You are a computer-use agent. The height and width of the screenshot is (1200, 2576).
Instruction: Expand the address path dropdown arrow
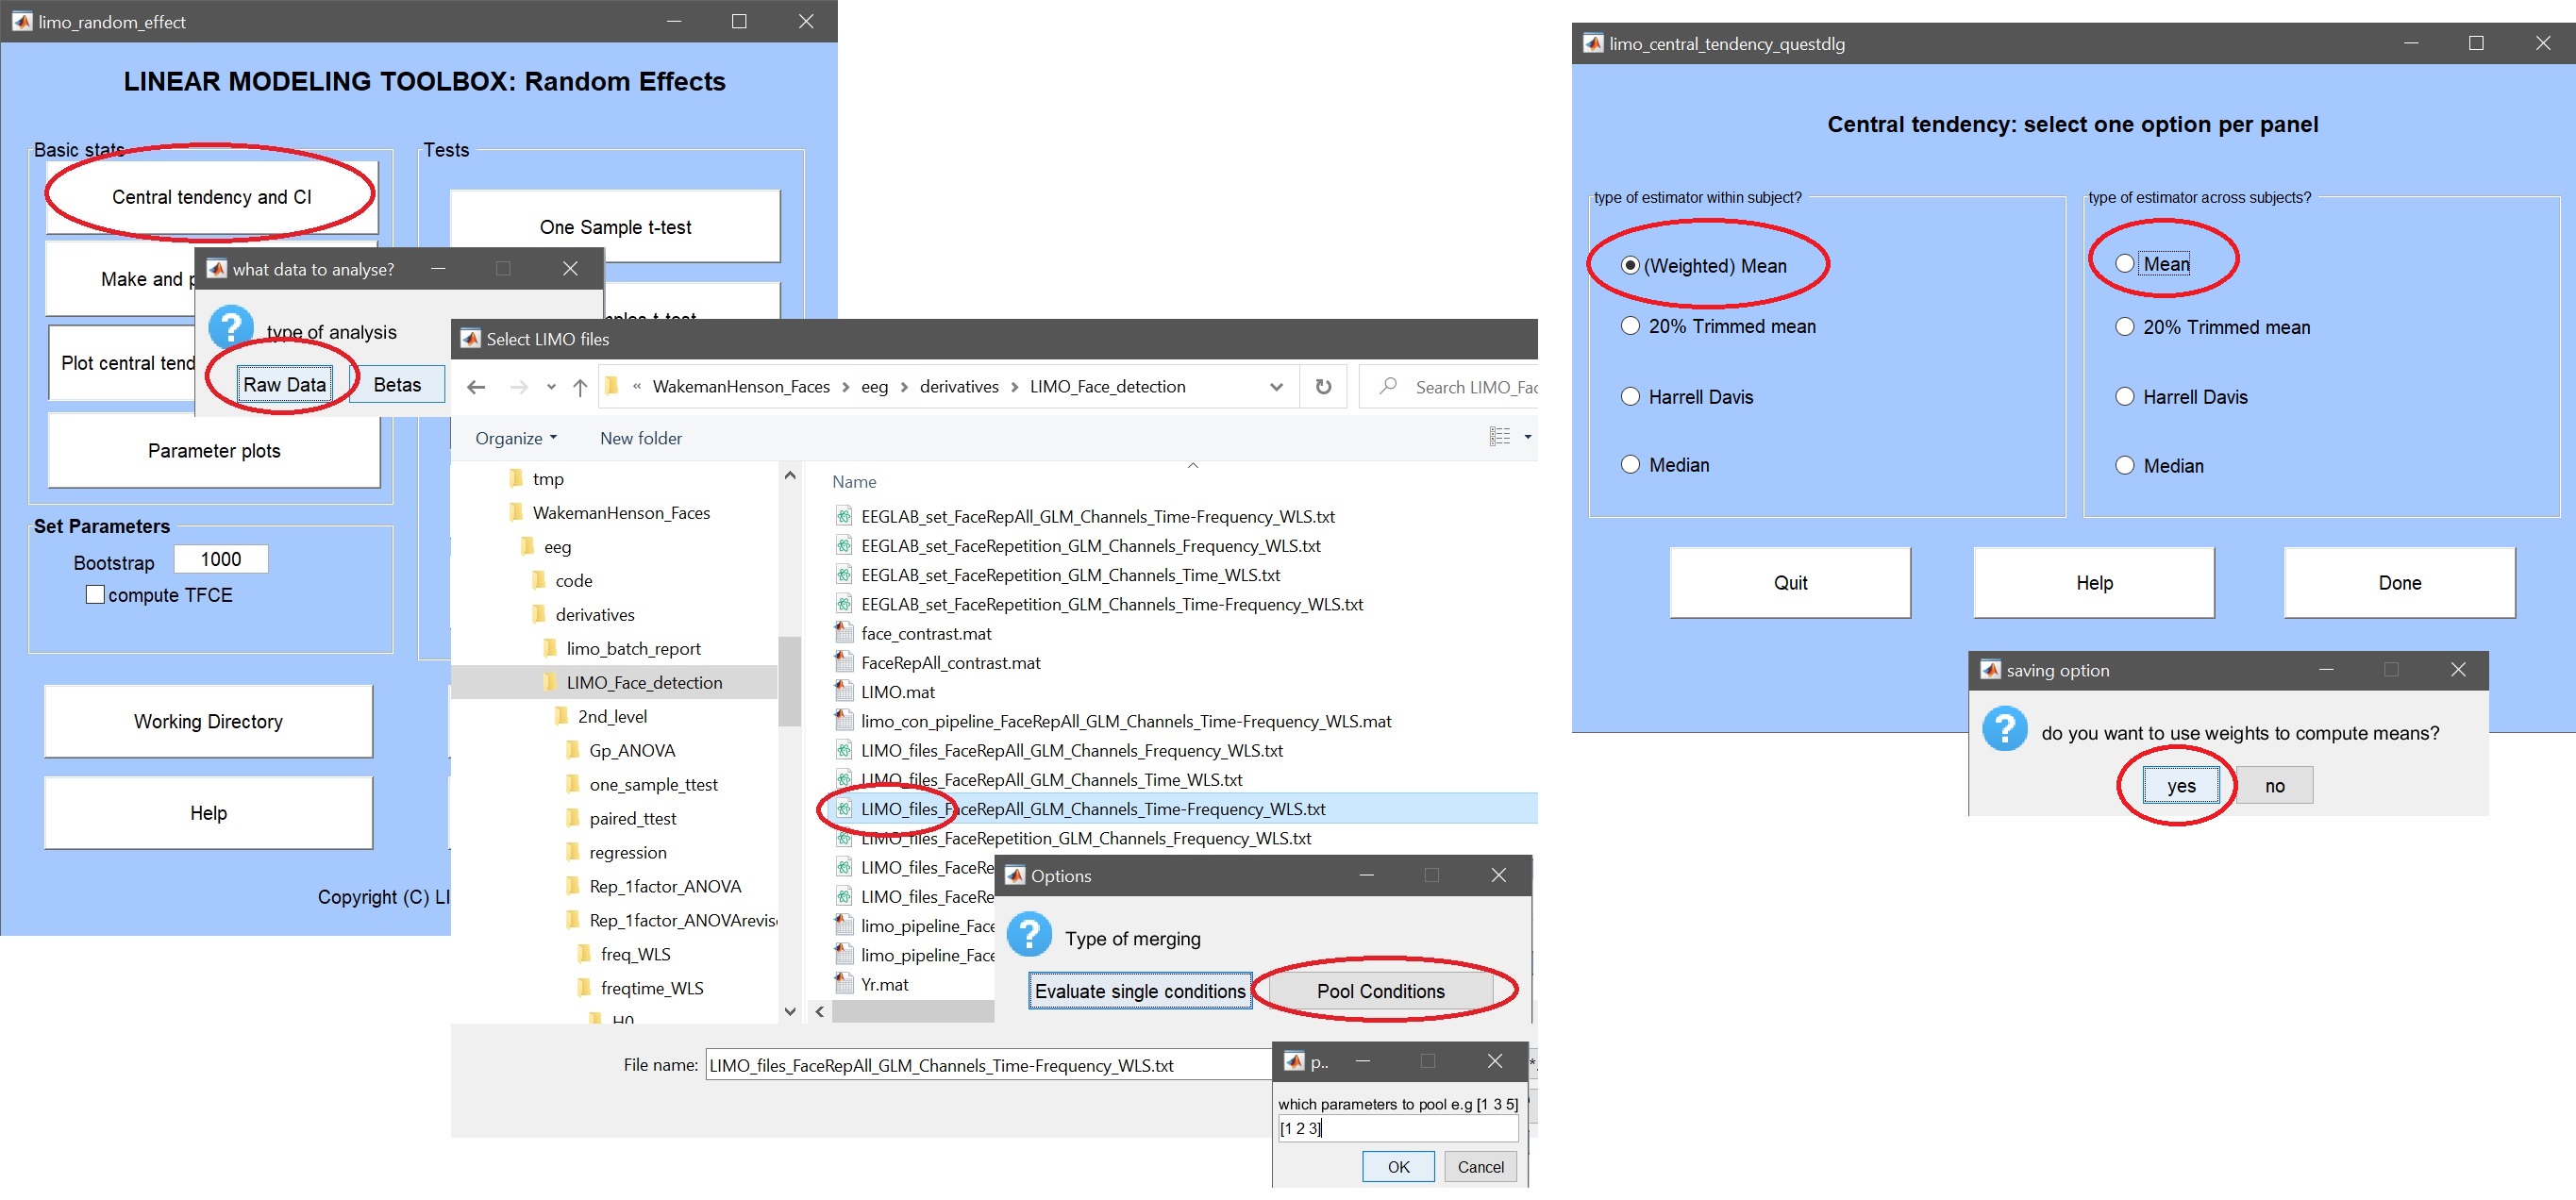click(x=1276, y=387)
